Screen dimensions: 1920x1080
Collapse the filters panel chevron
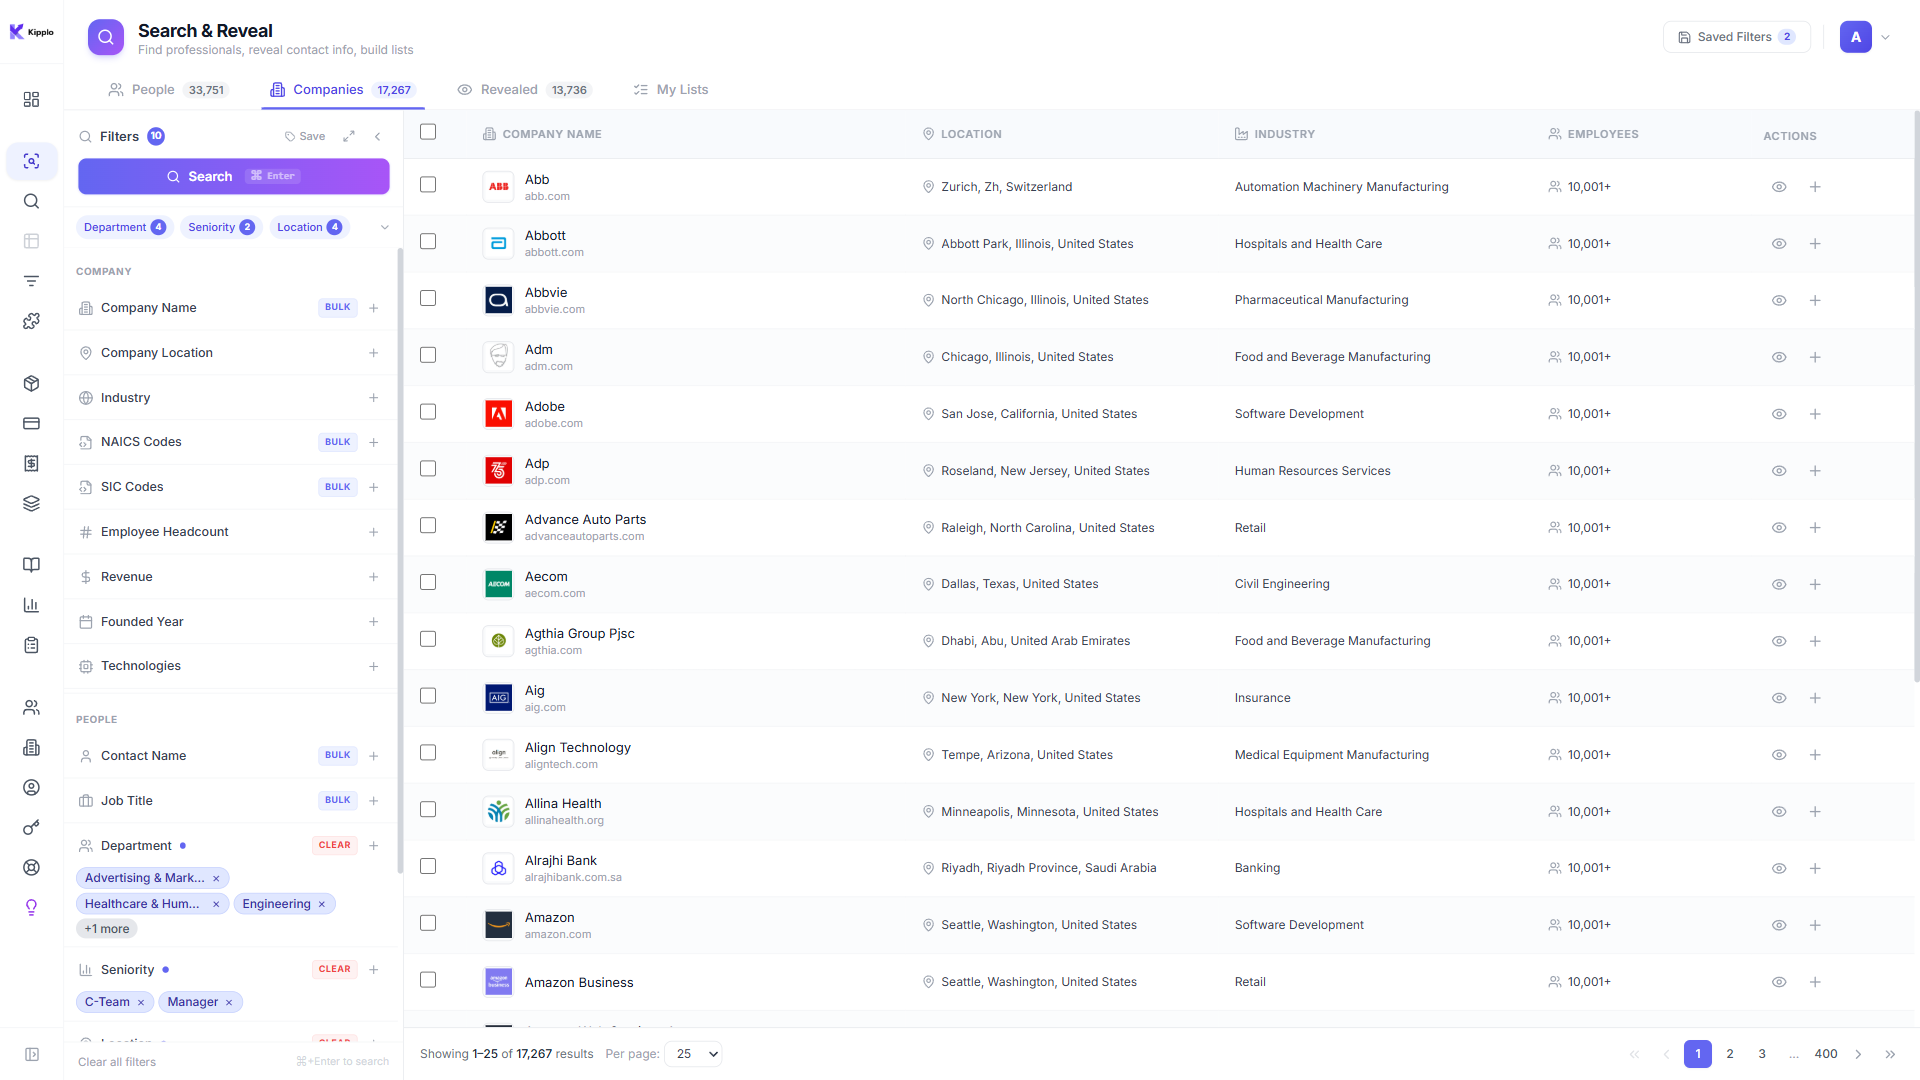point(377,136)
